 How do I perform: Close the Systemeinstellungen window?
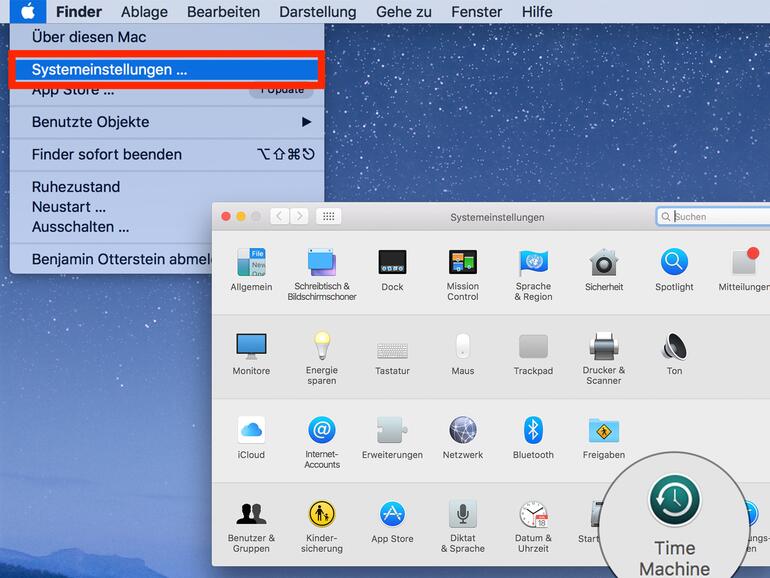(x=226, y=217)
